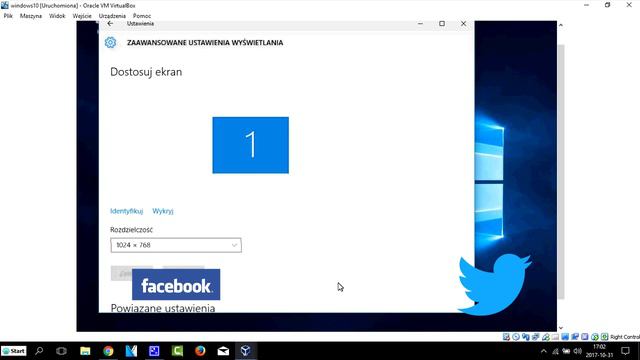Click the CPU features status icon
Screen dimensions: 640x360
click(585, 337)
